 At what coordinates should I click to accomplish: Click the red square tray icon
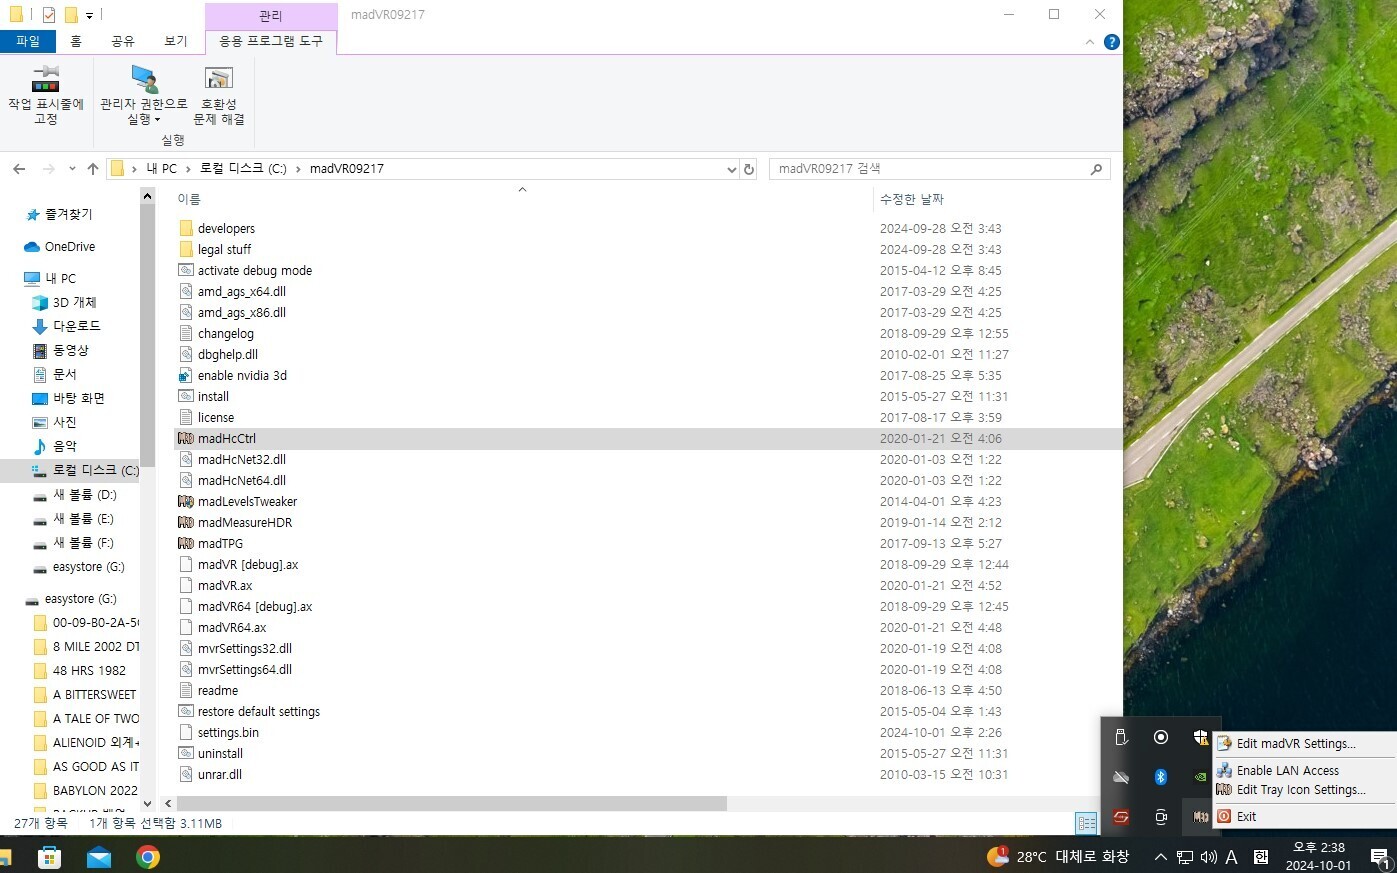click(x=1121, y=817)
